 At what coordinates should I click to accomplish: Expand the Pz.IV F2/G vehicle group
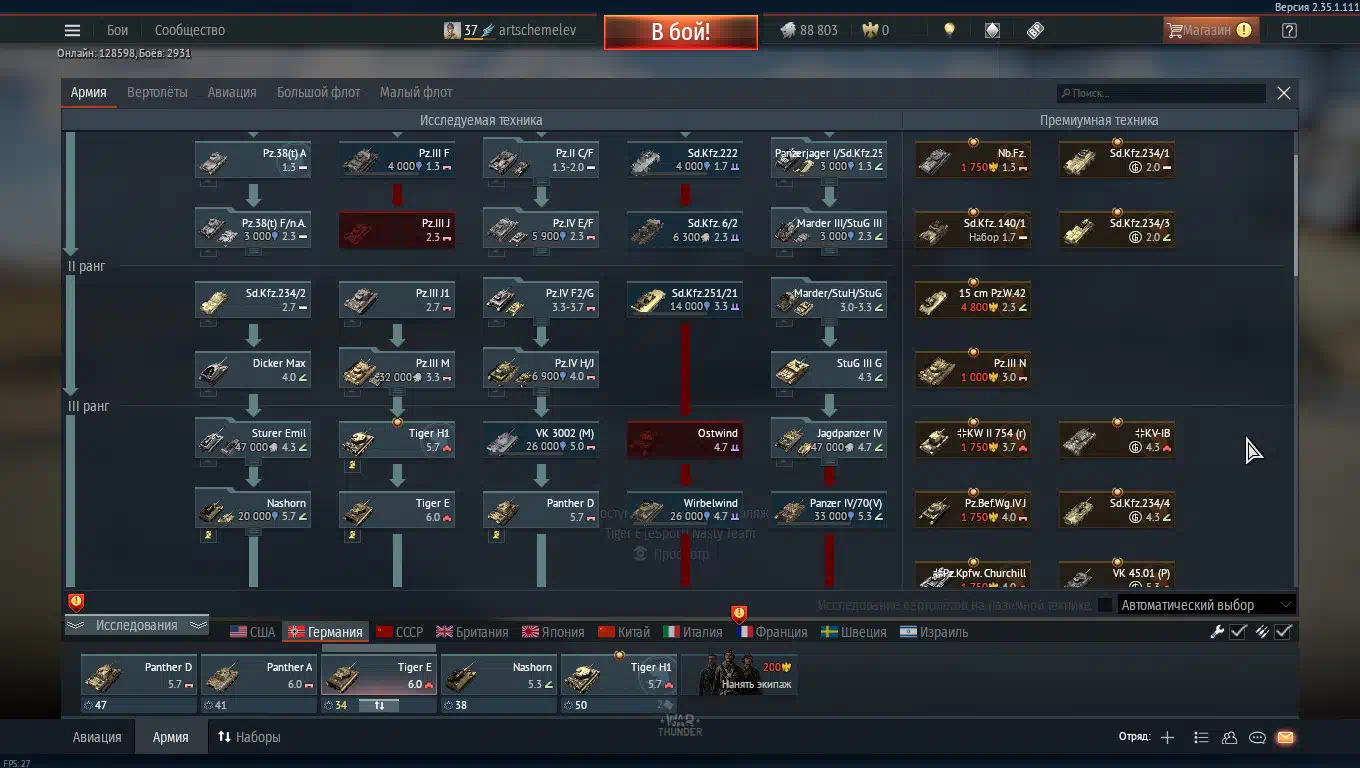coord(541,300)
